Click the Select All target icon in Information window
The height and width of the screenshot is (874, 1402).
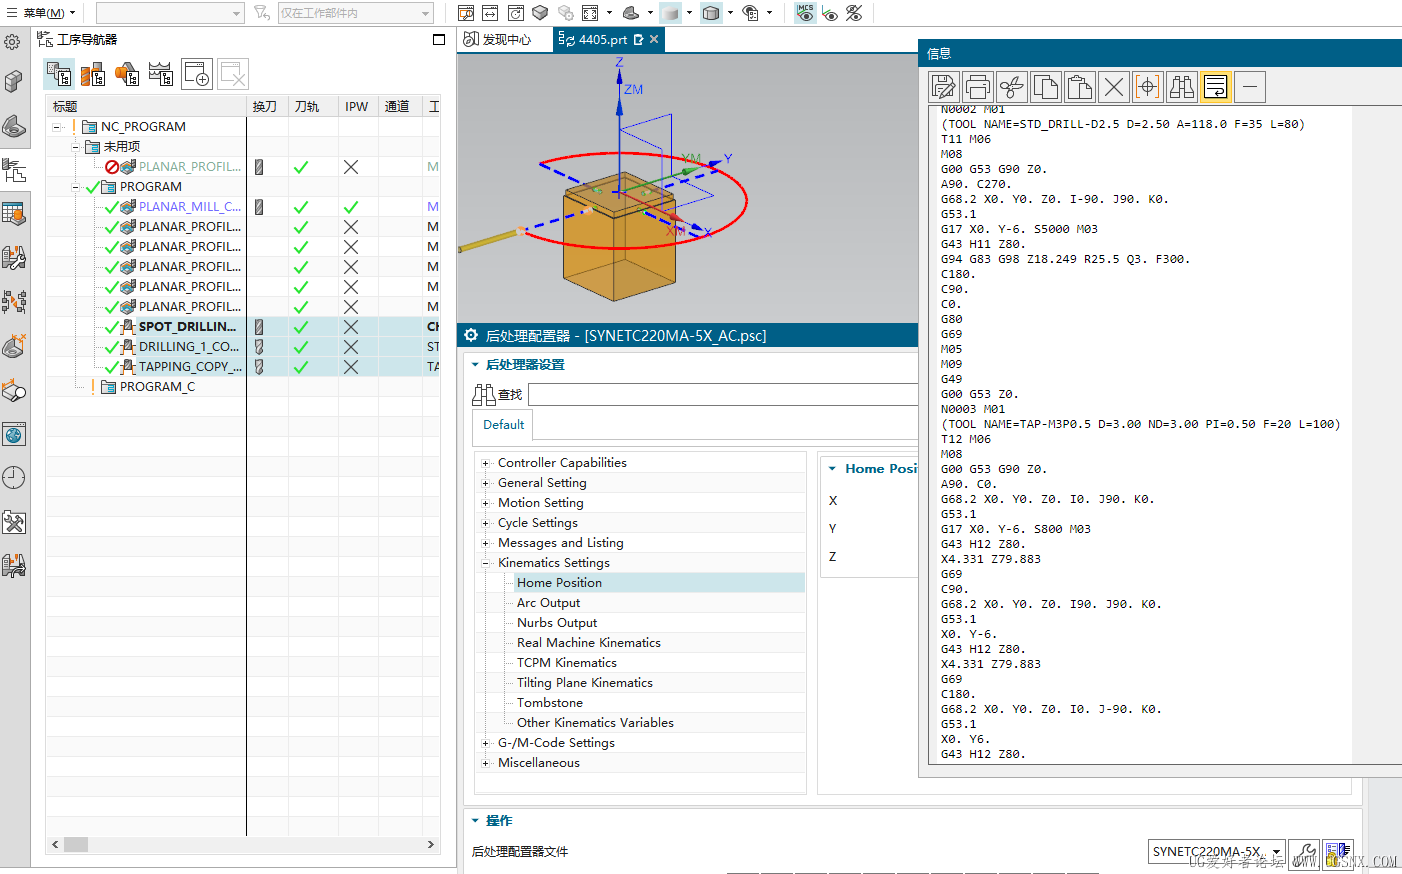point(1148,87)
